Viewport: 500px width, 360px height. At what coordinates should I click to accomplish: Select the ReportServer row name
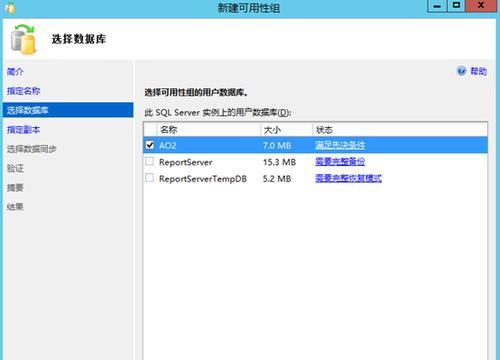click(186, 162)
